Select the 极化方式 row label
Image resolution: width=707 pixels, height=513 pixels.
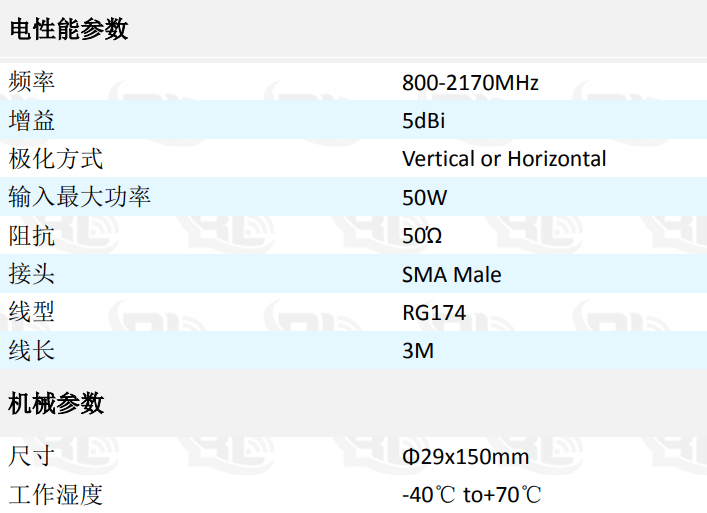(x=55, y=159)
